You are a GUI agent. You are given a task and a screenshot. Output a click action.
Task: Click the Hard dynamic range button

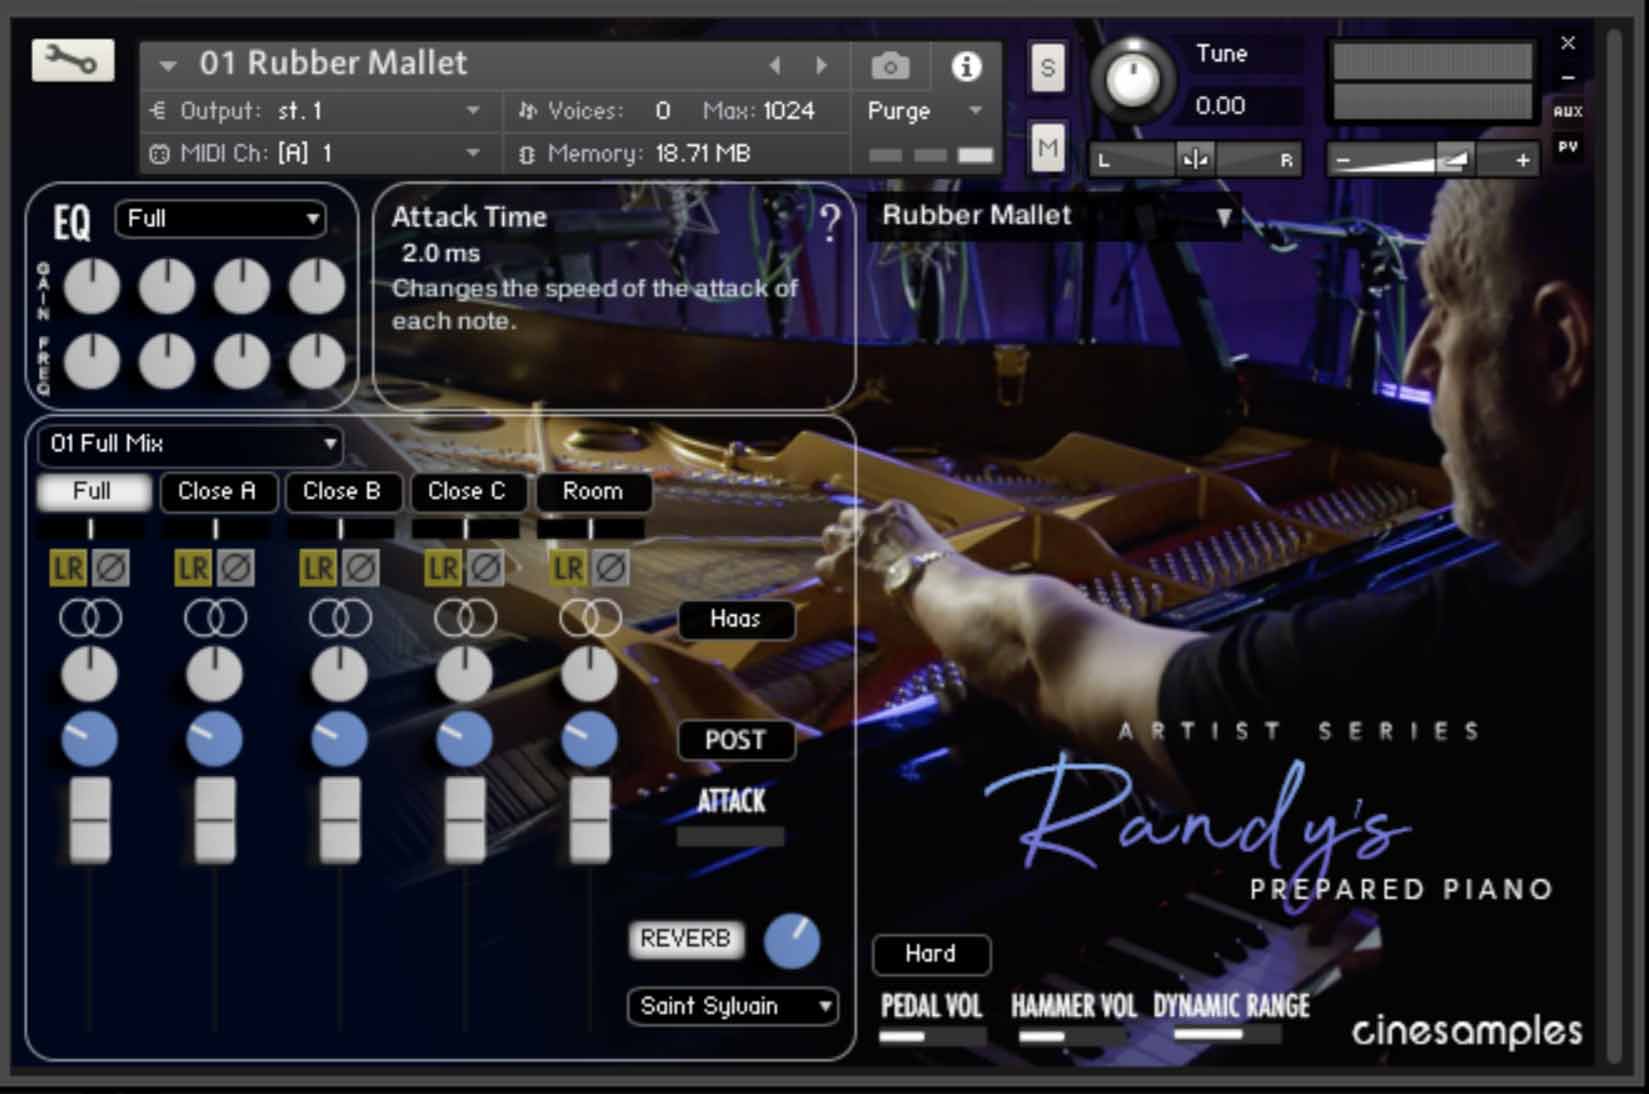(930, 955)
